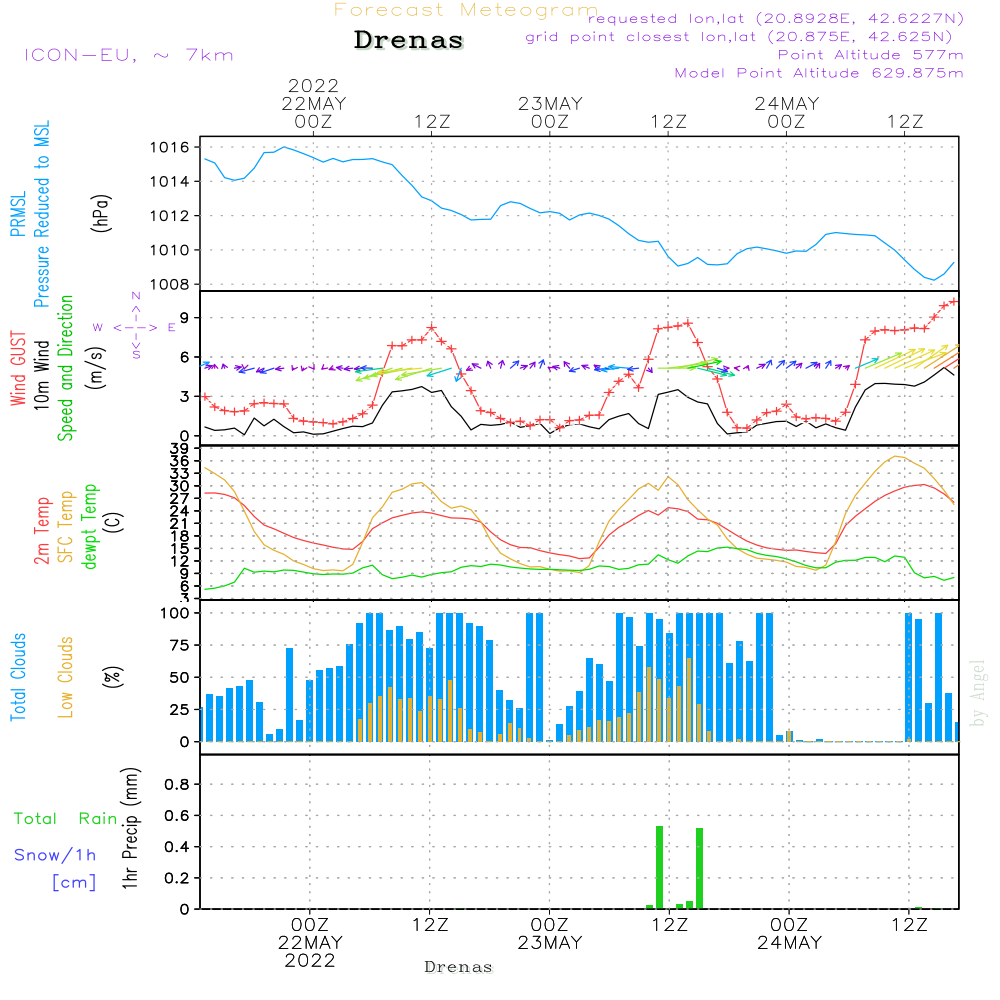Click the '(m/s)' unit label
This screenshot has width=1000, height=1000.
click(97, 368)
